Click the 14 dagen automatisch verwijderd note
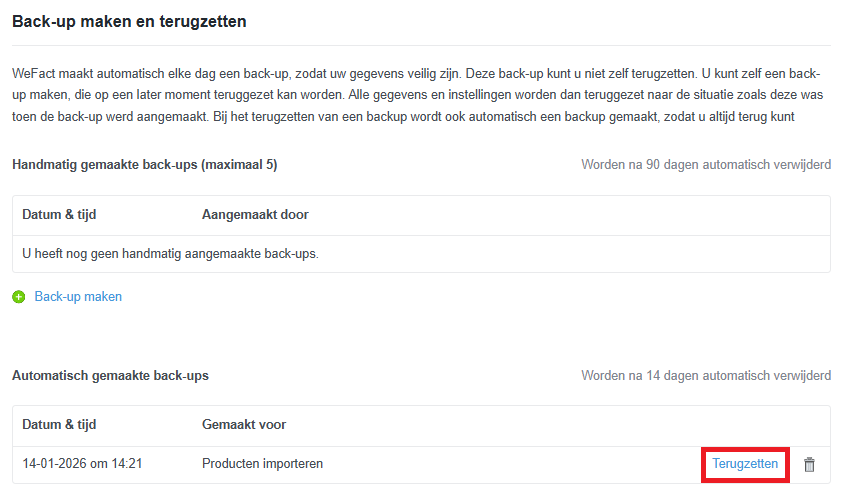 click(x=705, y=376)
